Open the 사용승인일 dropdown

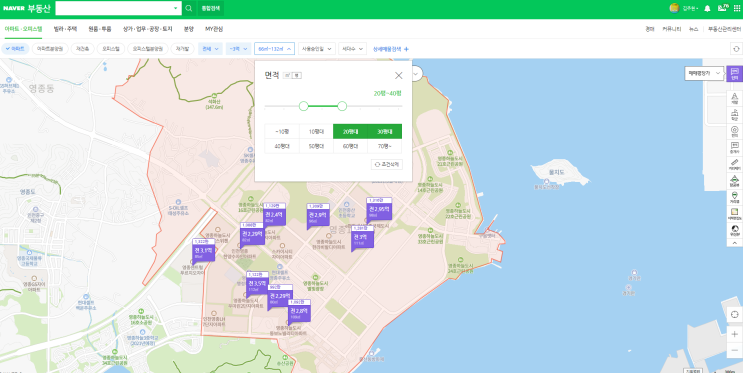(317, 48)
